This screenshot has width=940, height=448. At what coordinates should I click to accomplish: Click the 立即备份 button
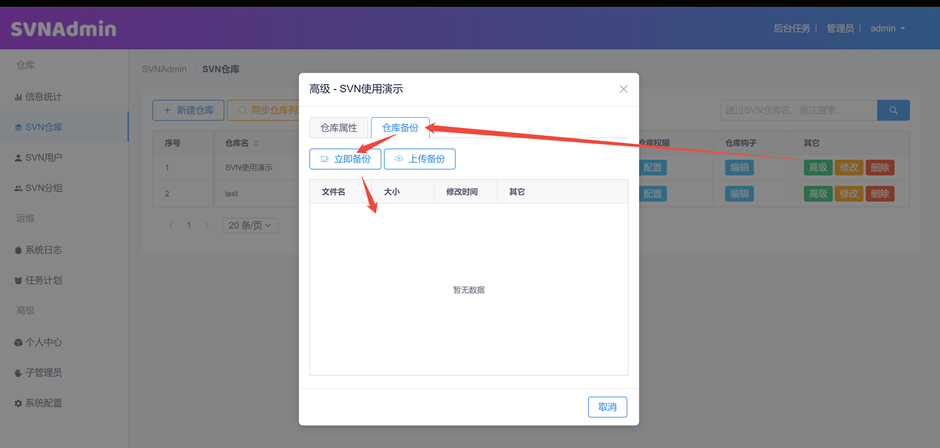[x=345, y=160]
